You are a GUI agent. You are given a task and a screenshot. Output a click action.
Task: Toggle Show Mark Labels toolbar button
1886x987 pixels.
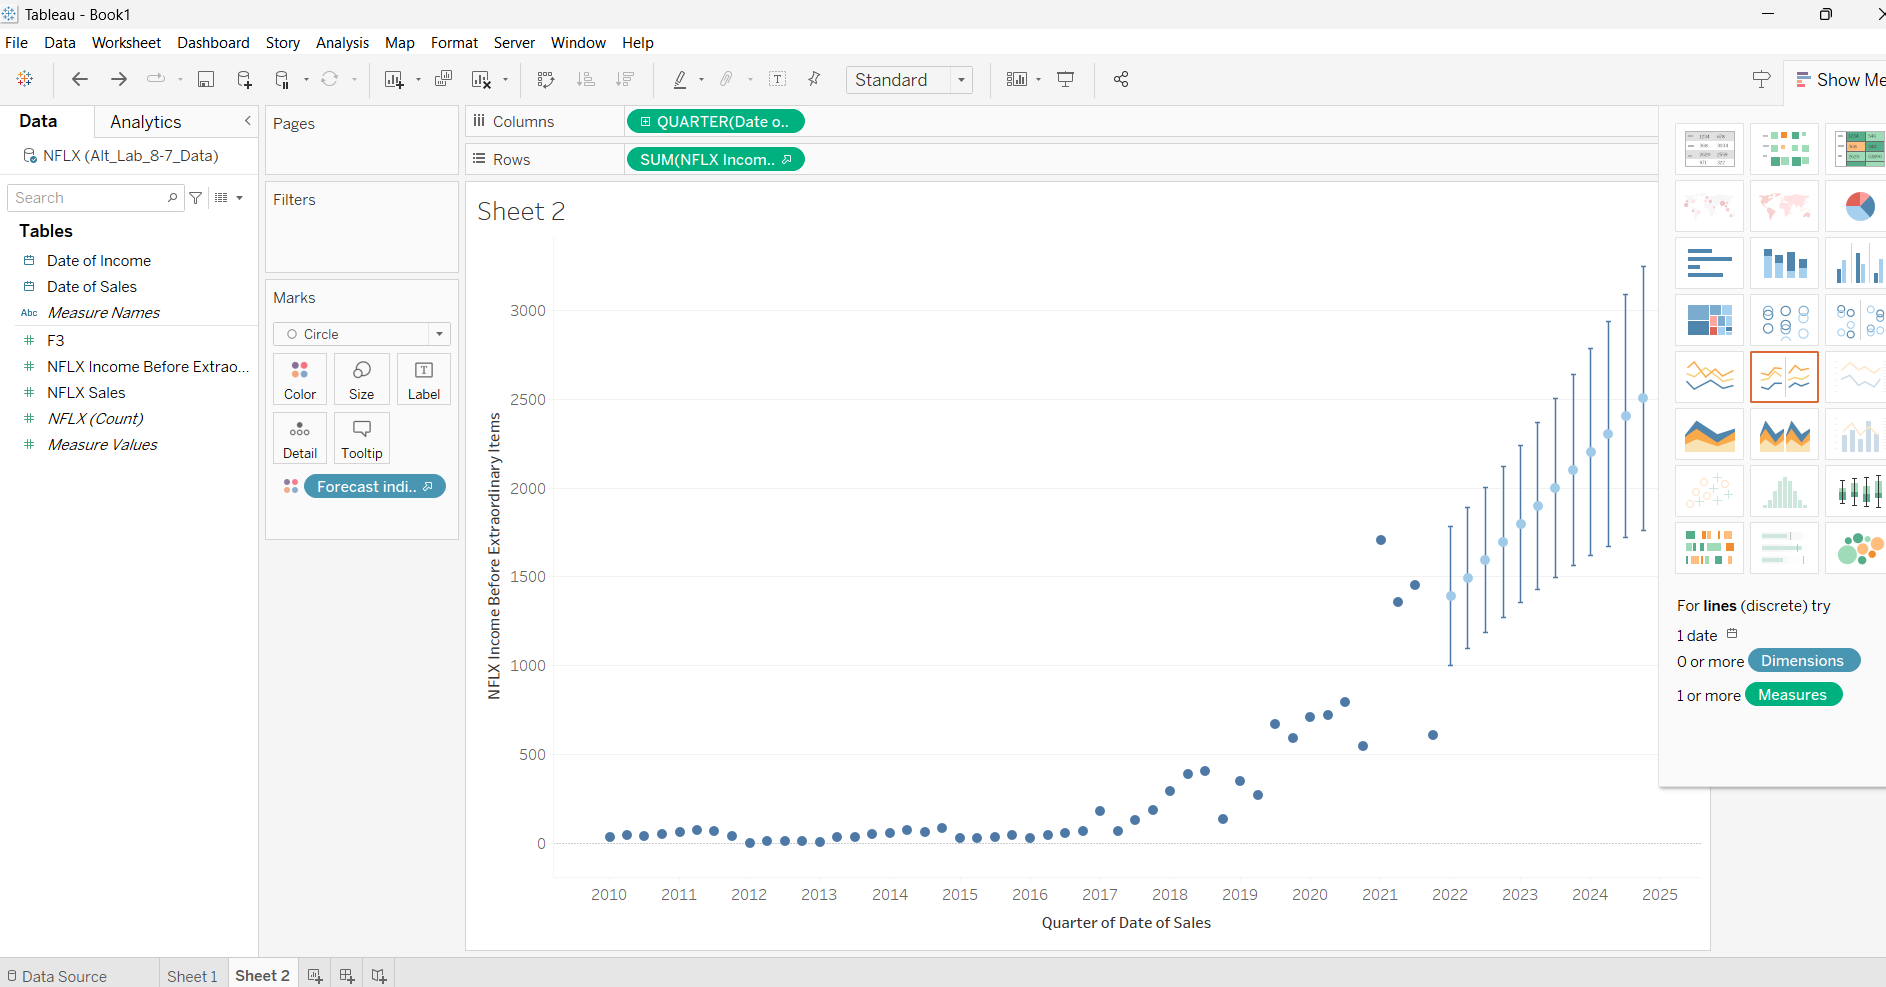coord(778,79)
